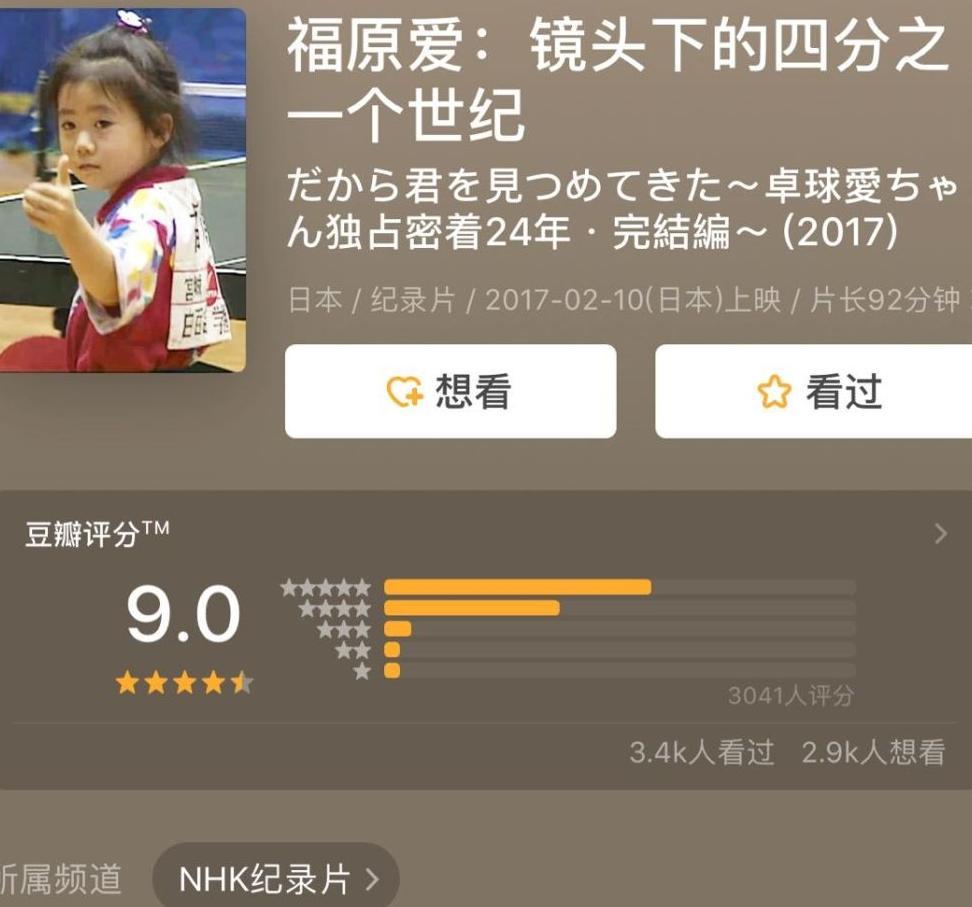Image resolution: width=972 pixels, height=907 pixels.
Task: Tap the heart-plus icon on 想看
Action: (x=404, y=392)
